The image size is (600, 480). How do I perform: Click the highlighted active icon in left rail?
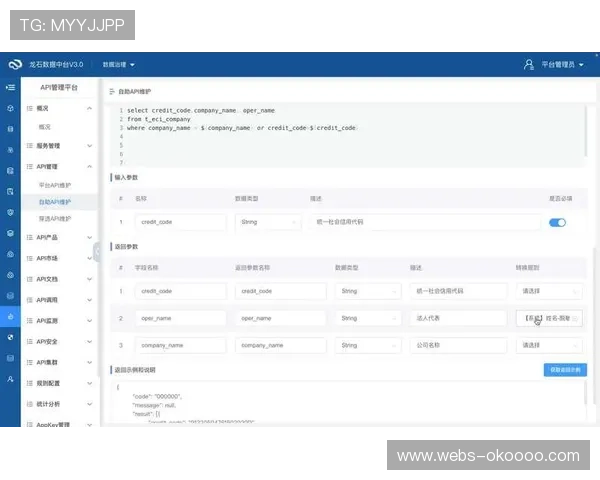click(x=10, y=317)
